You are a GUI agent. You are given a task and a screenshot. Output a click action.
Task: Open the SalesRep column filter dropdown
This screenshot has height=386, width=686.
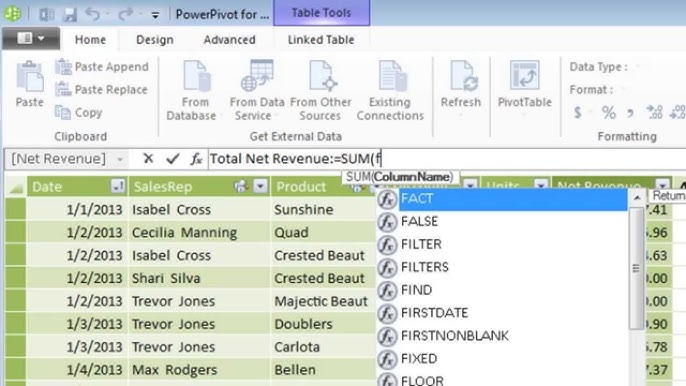coord(260,186)
